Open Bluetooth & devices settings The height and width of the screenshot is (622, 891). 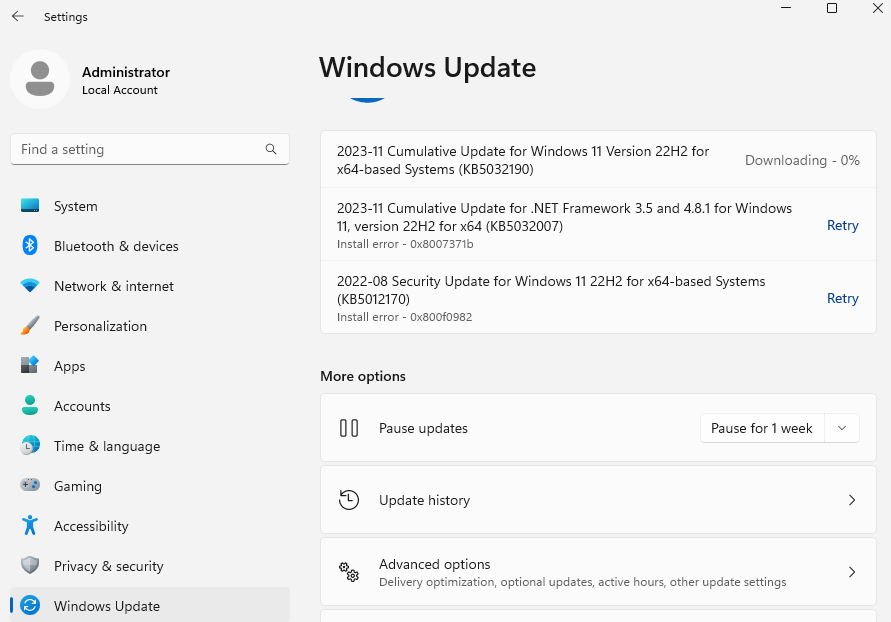click(29, 246)
